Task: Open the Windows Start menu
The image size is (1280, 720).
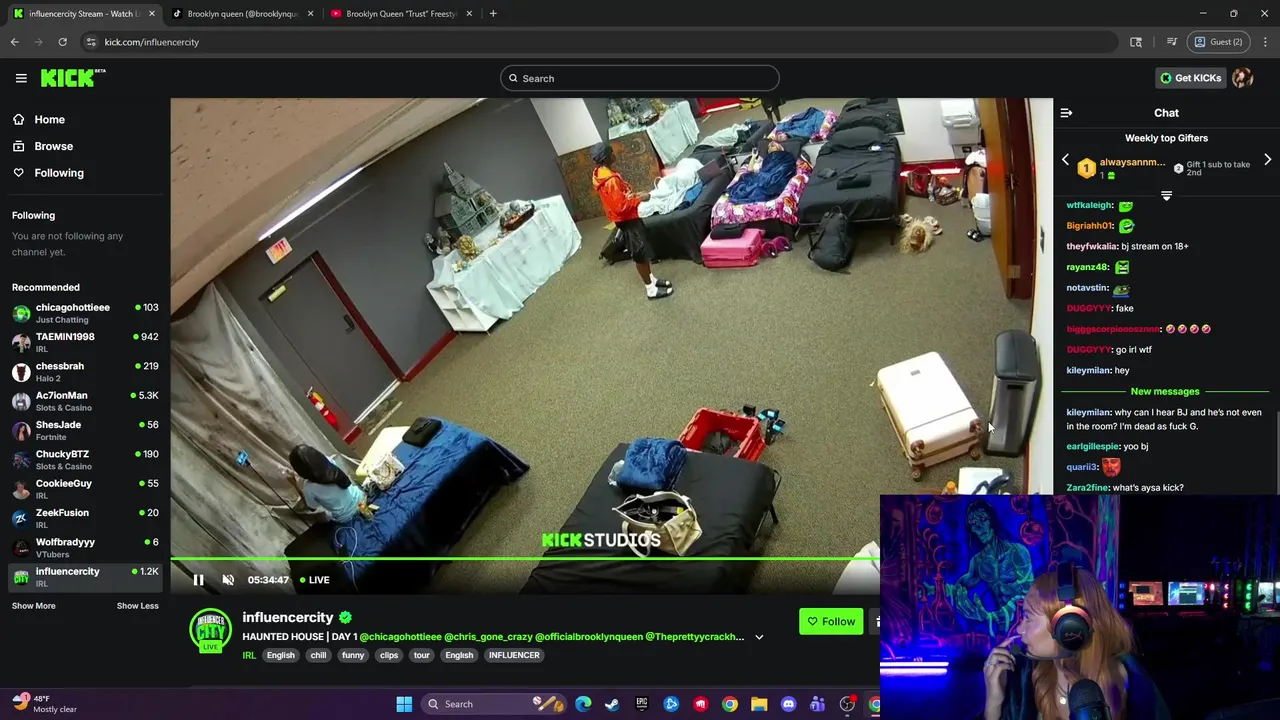Action: pos(404,704)
